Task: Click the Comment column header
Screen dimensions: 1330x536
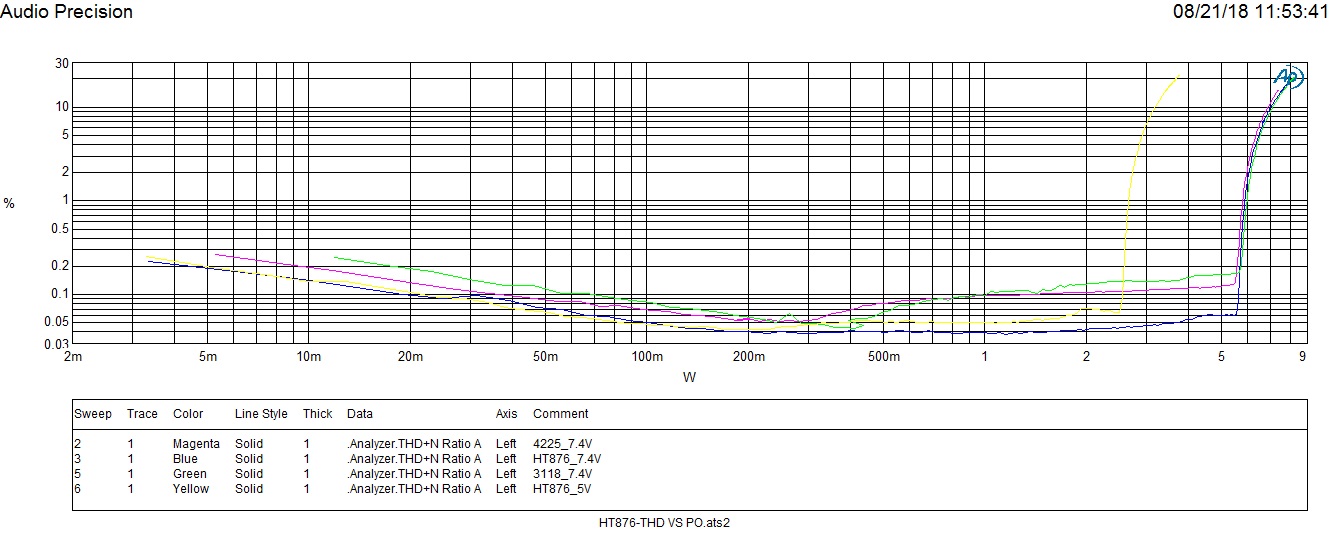Action: pyautogui.click(x=560, y=414)
